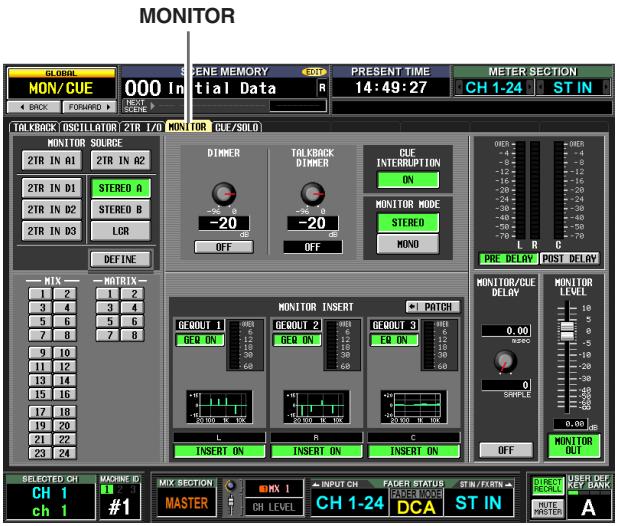Select MIX bus 24 button
Screen dimensions: 620x526
(x=65, y=453)
